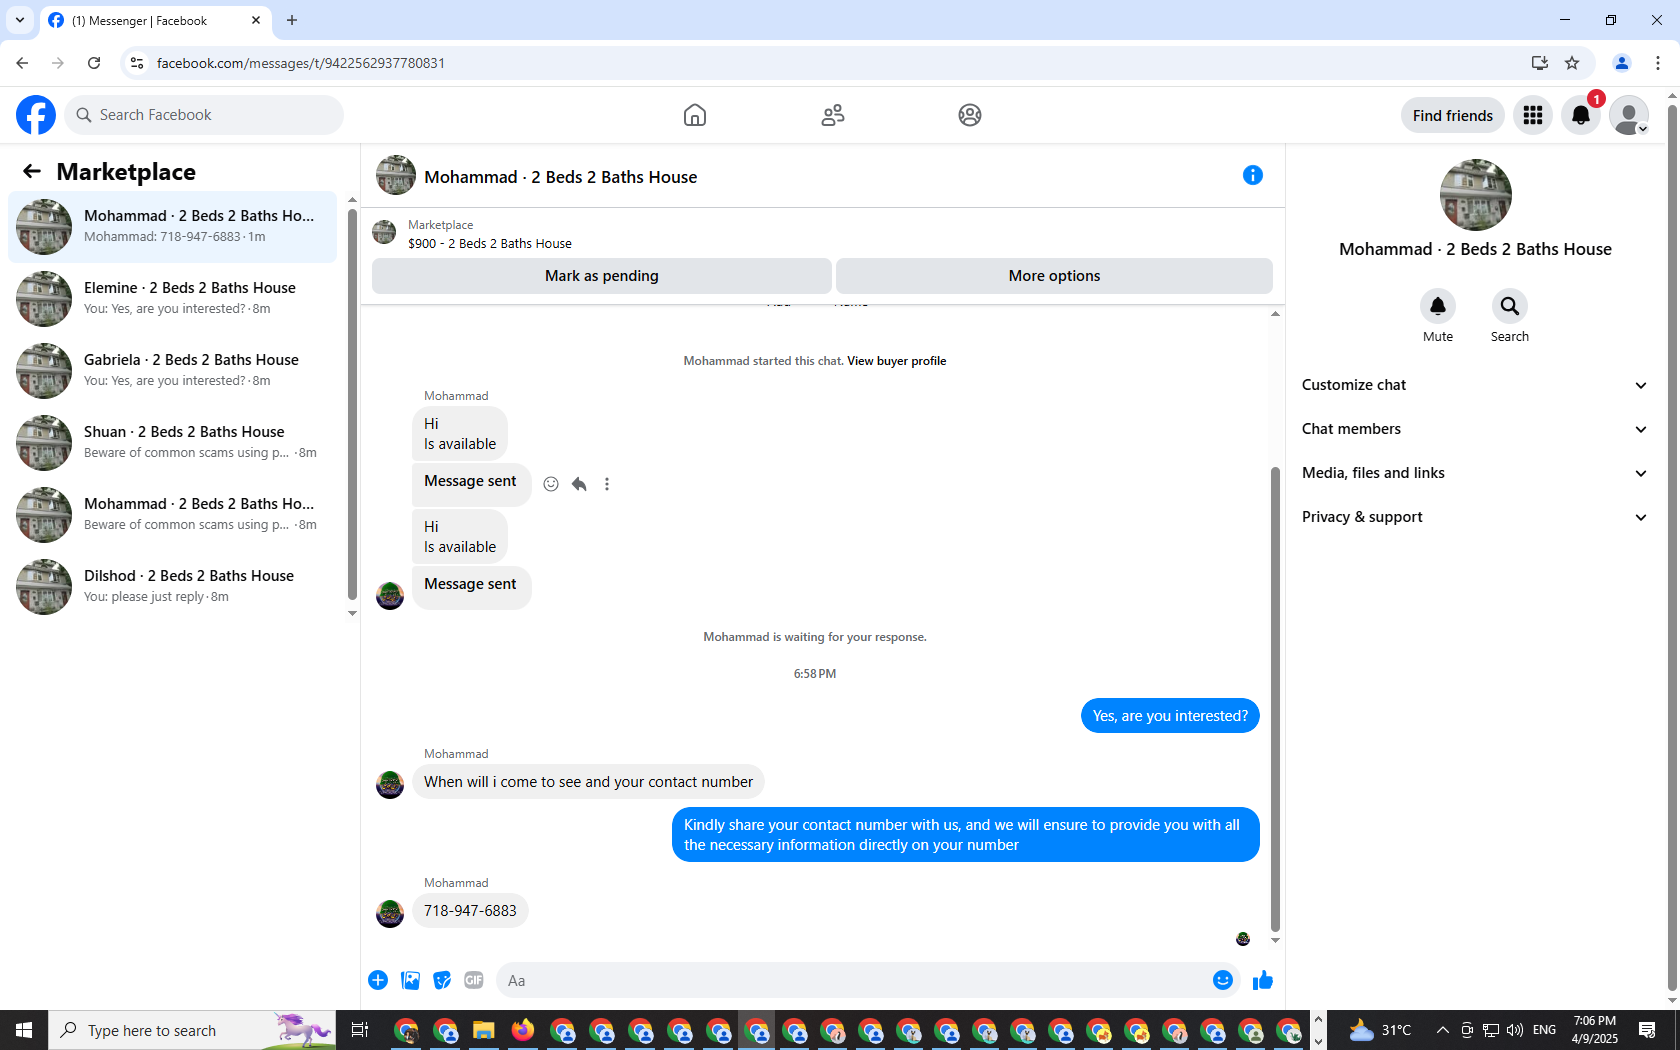Open the Mohammad chat with scam warning preview
This screenshot has width=1680, height=1050.
(x=173, y=515)
